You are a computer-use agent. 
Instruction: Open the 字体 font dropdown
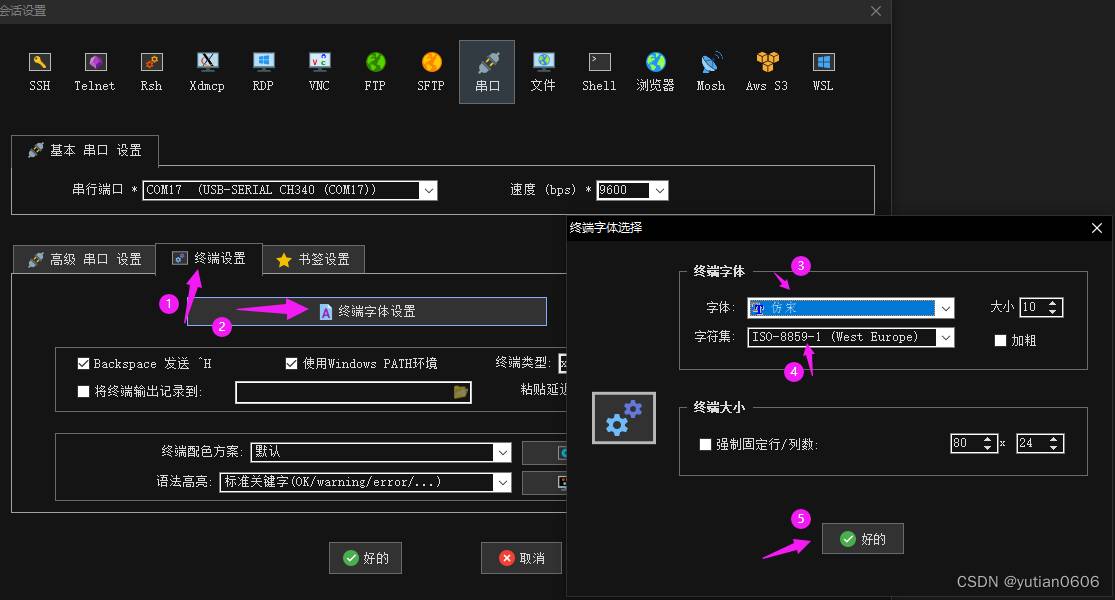945,308
